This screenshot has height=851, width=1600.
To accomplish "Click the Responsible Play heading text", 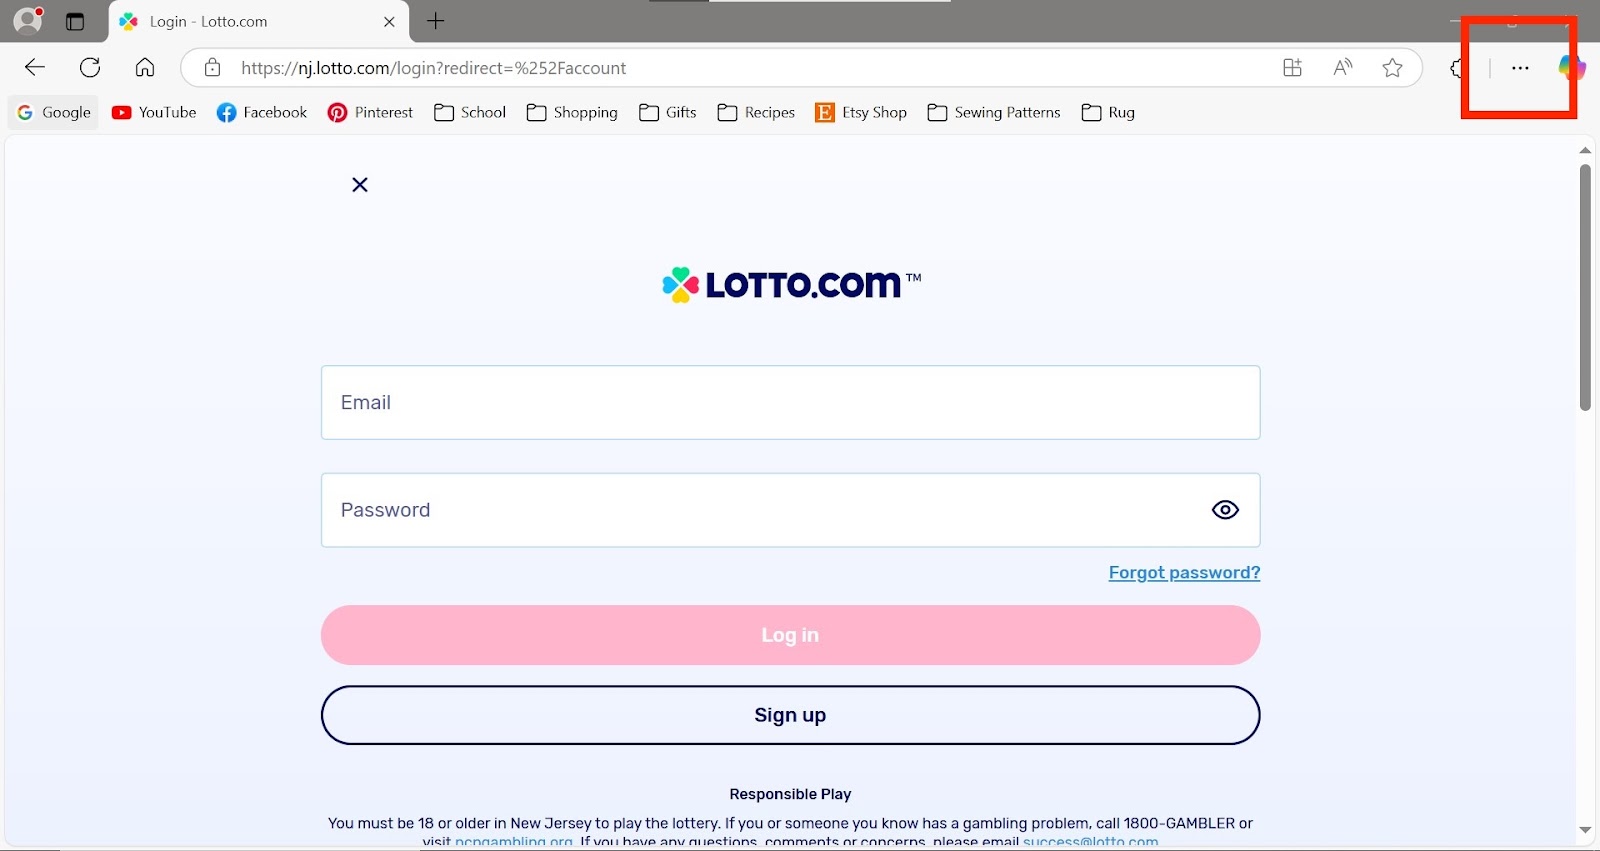I will (x=790, y=794).
